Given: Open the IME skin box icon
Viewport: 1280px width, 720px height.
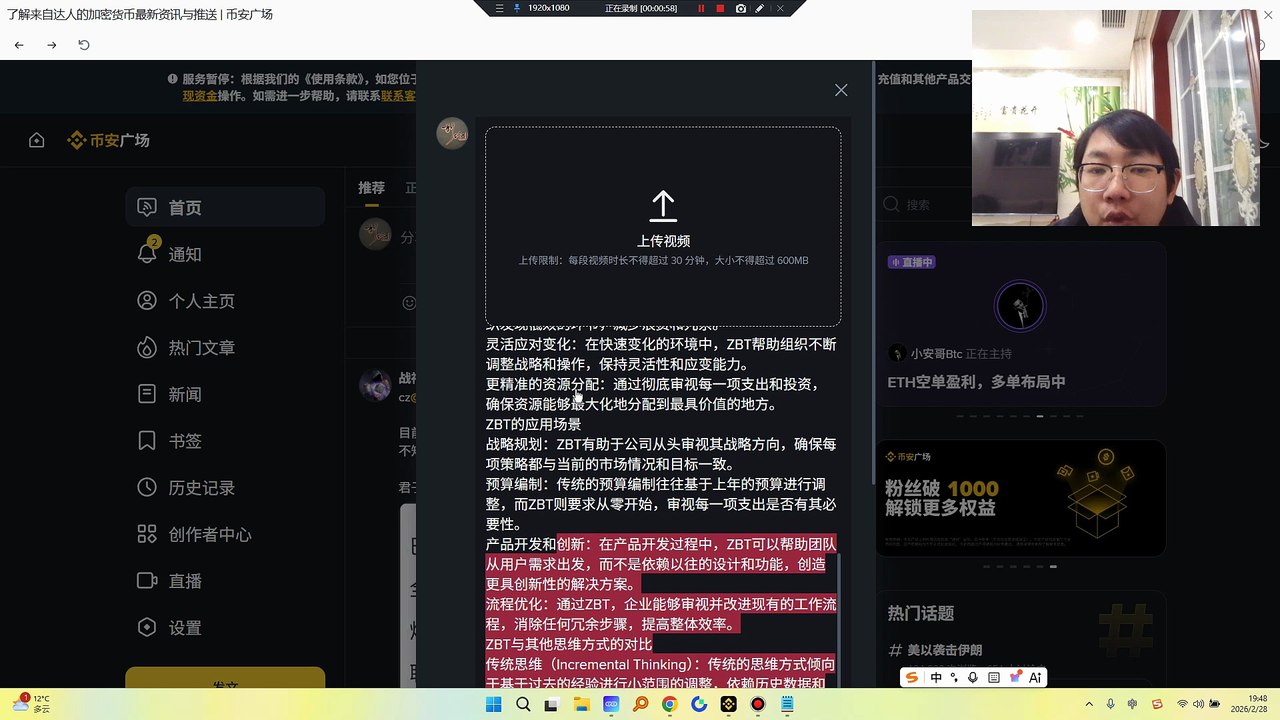Looking at the screenshot, I should point(1015,677).
